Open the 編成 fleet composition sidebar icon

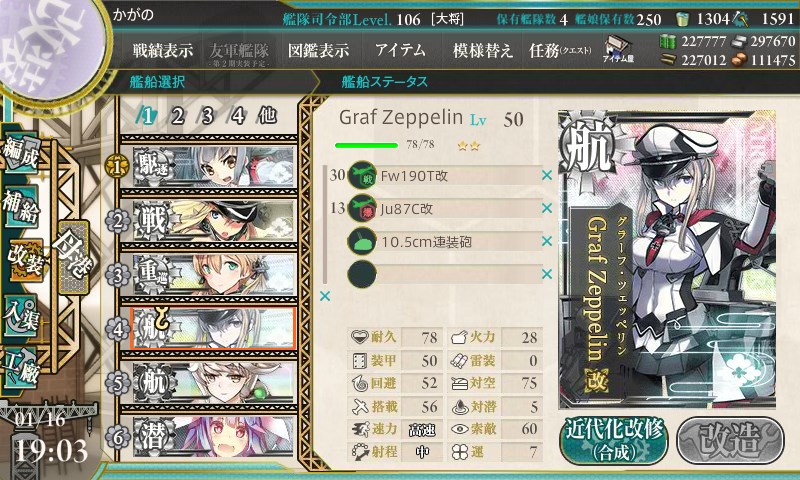click(x=21, y=152)
